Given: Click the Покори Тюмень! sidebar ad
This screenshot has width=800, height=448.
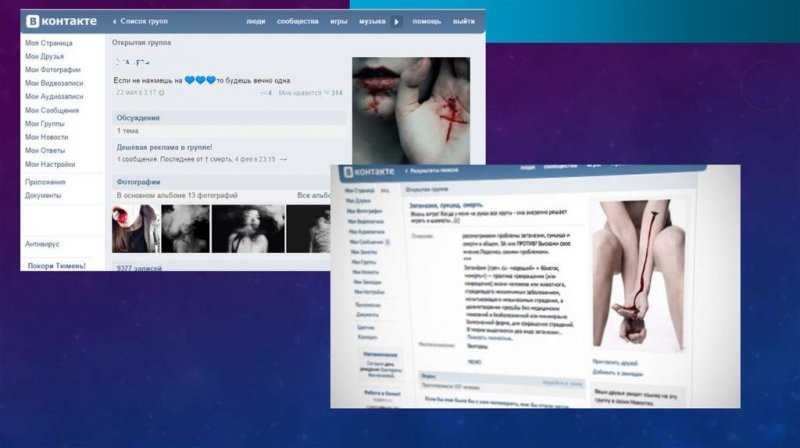Looking at the screenshot, I should click(57, 266).
